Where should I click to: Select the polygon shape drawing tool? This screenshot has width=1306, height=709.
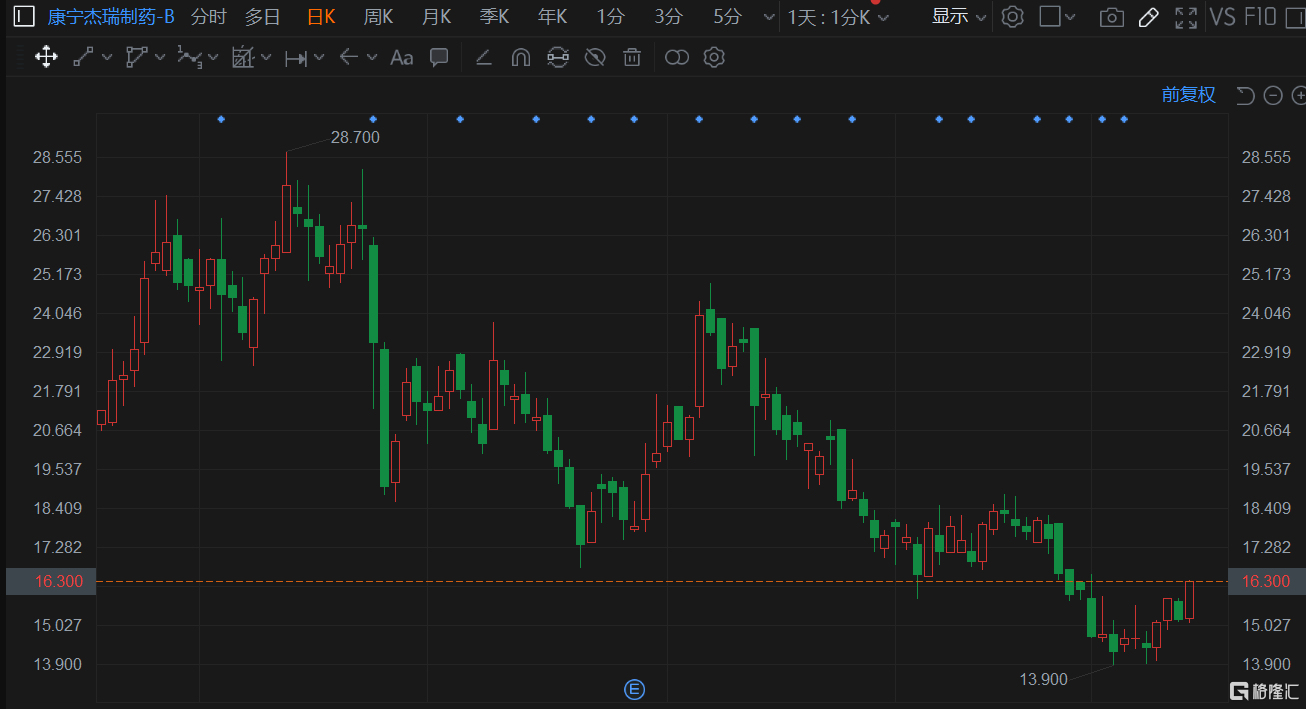137,57
